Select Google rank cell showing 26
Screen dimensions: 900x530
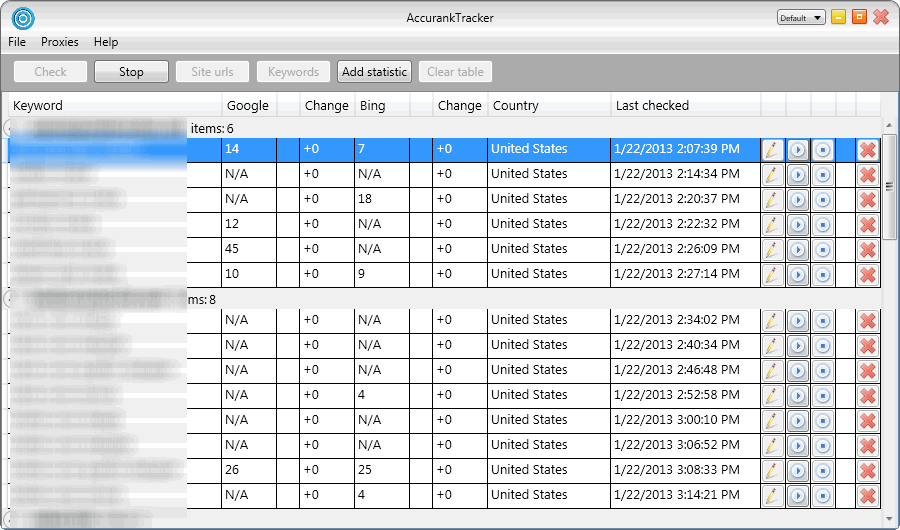(x=249, y=470)
